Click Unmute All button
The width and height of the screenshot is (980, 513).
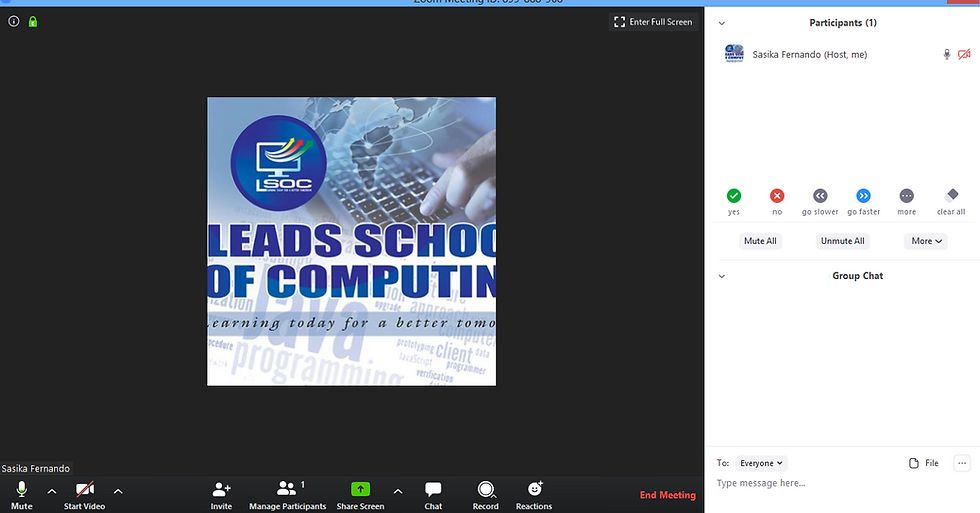[842, 241]
